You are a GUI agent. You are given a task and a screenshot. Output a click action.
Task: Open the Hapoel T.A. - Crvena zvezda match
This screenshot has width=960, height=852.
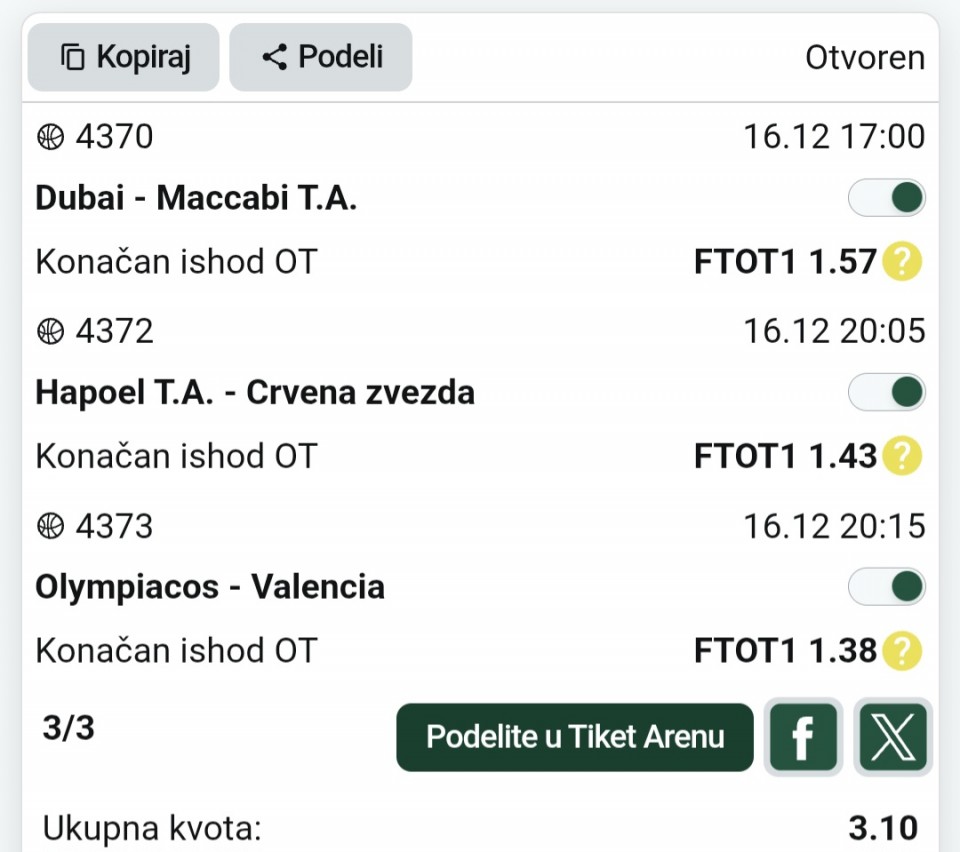tap(255, 393)
